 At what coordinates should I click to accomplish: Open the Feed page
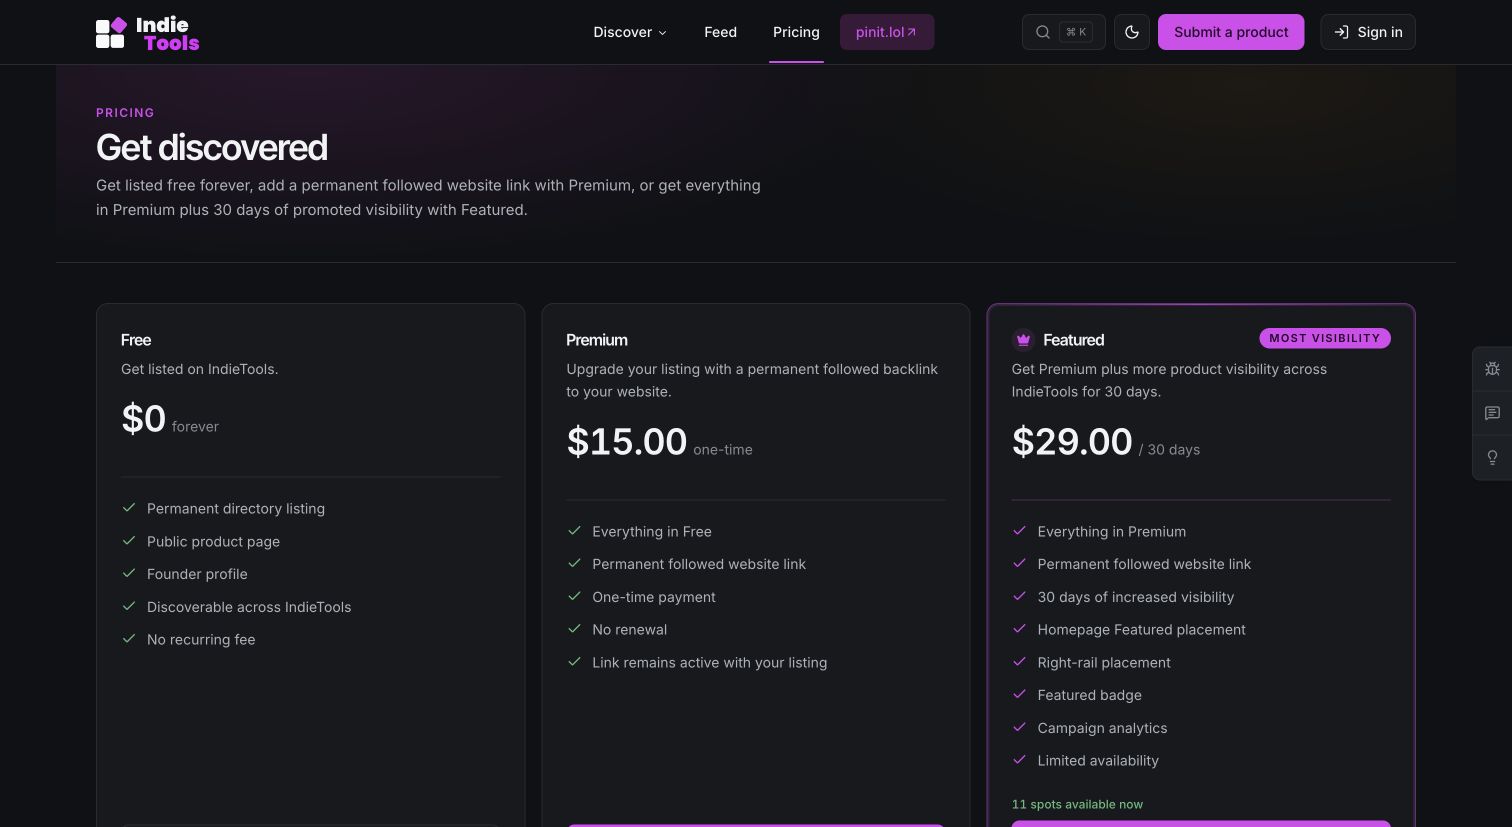(720, 32)
